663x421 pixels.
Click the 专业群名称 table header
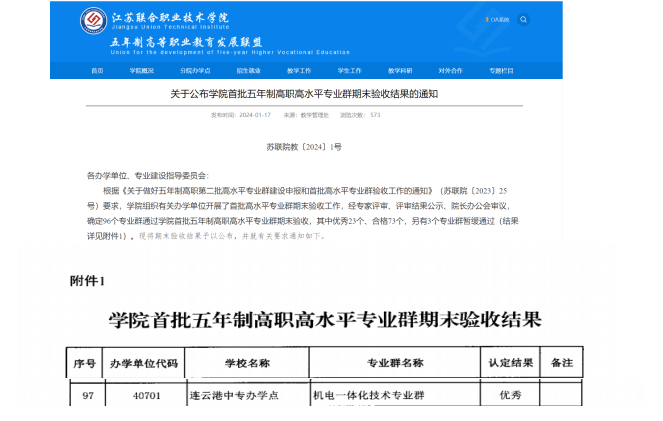click(x=395, y=363)
